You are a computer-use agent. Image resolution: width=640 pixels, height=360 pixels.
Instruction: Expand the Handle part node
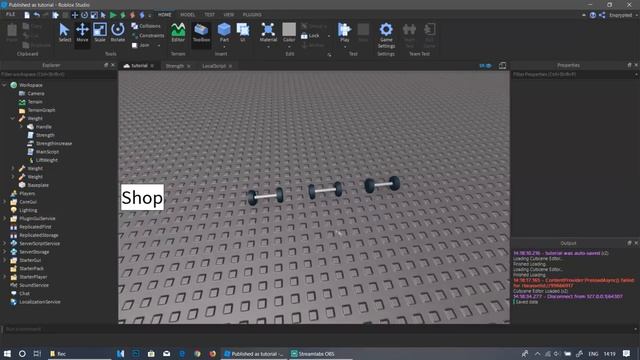pyautogui.click(x=21, y=127)
